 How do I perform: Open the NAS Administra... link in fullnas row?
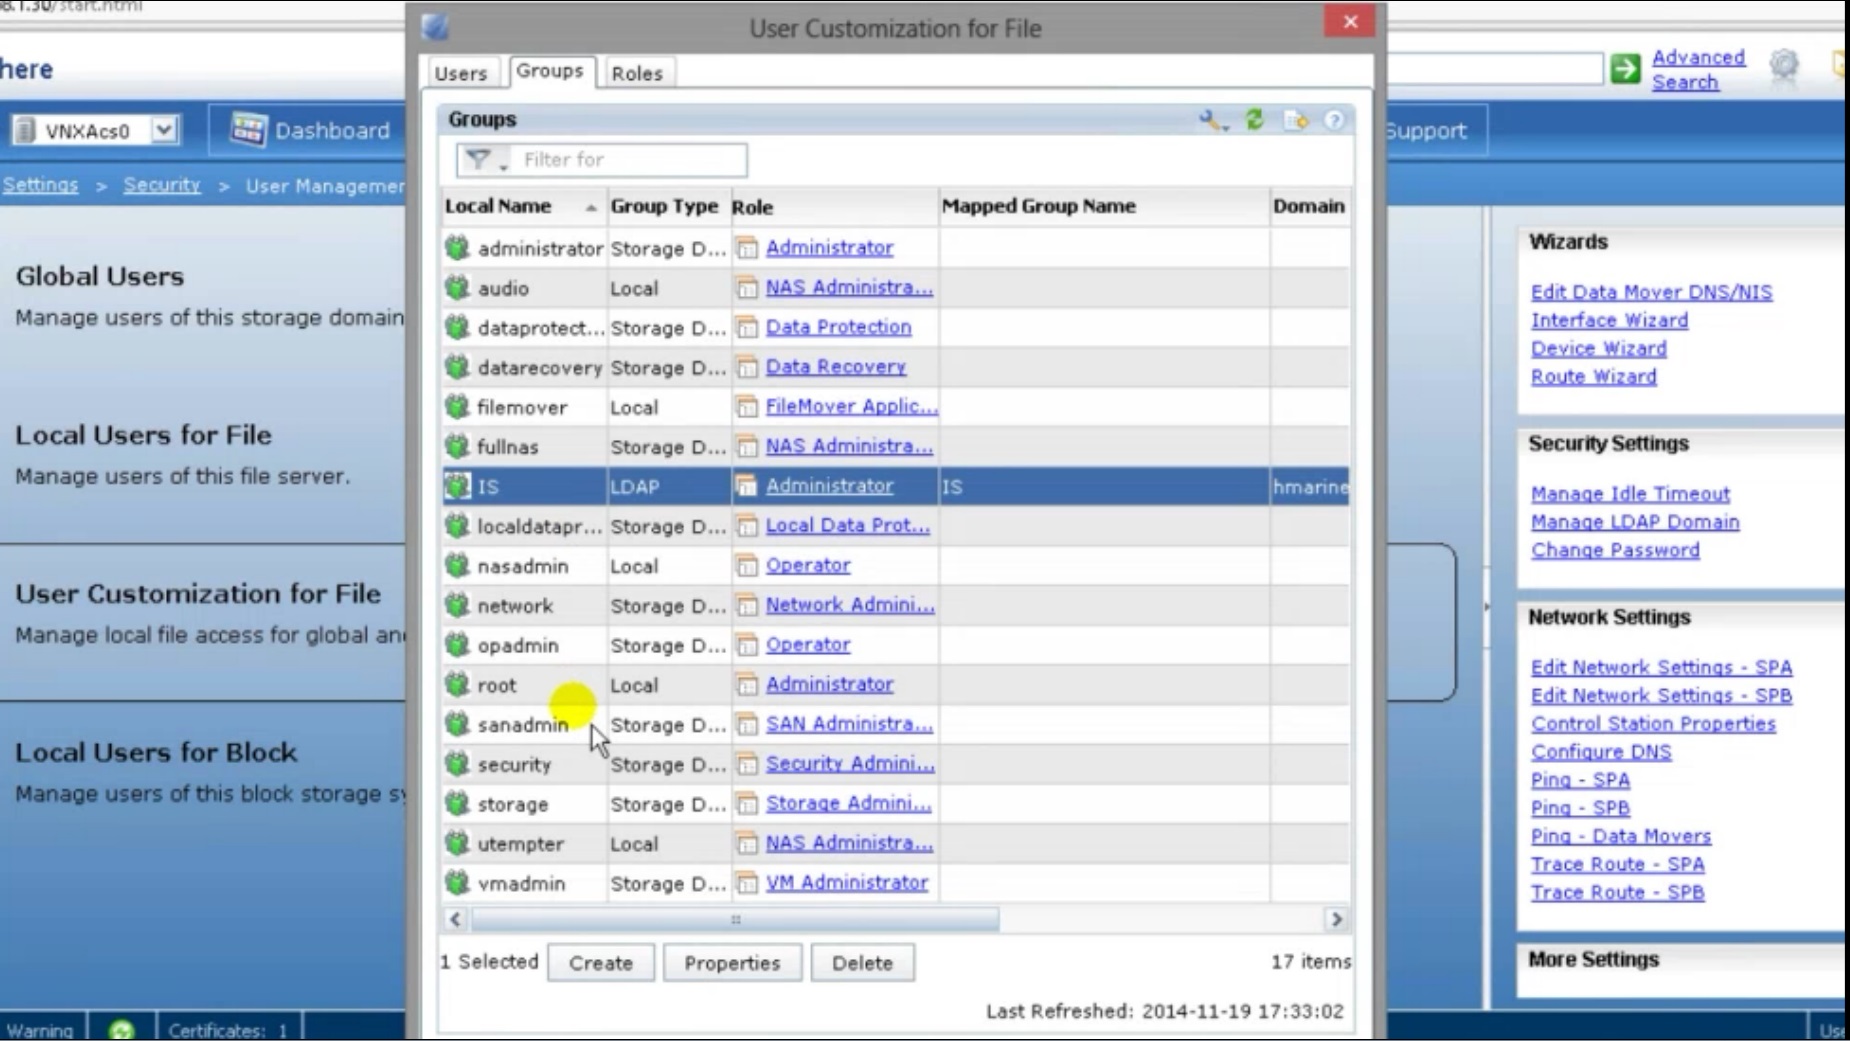pos(849,446)
